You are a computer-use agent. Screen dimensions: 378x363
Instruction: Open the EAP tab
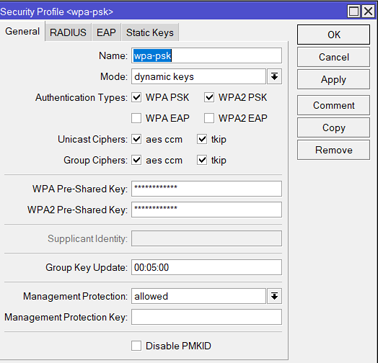[x=106, y=32]
